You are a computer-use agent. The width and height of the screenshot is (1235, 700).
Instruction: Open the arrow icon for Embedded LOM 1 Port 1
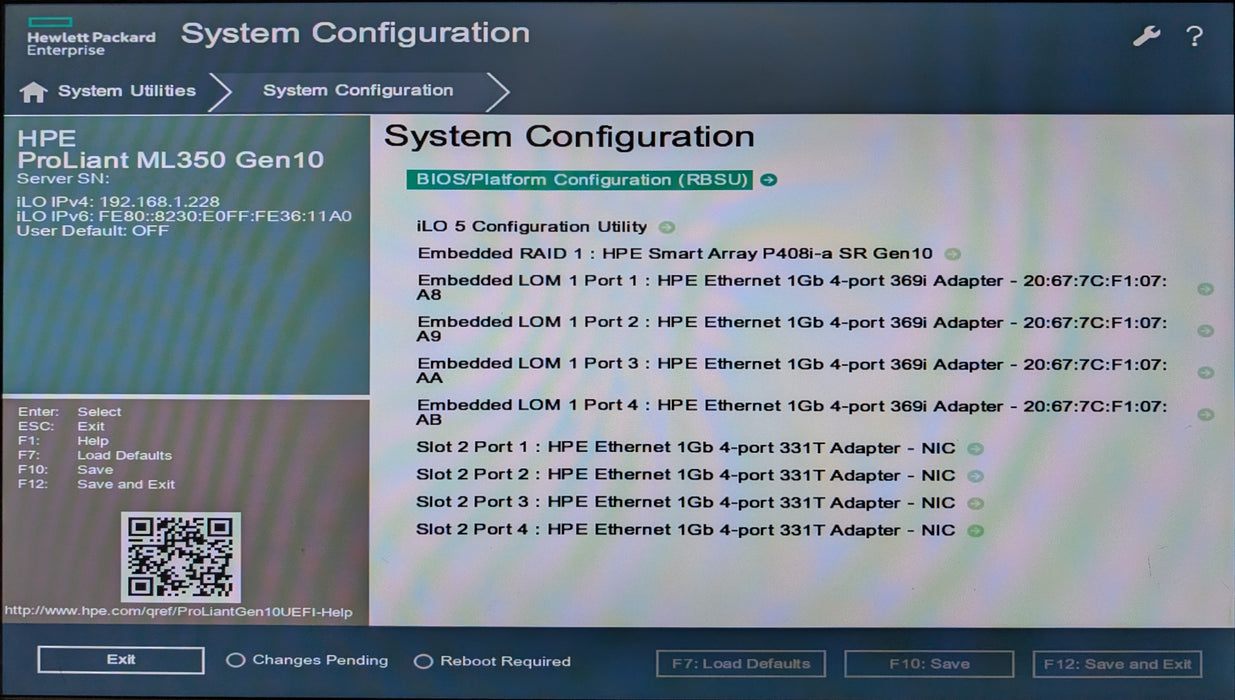tap(1205, 289)
